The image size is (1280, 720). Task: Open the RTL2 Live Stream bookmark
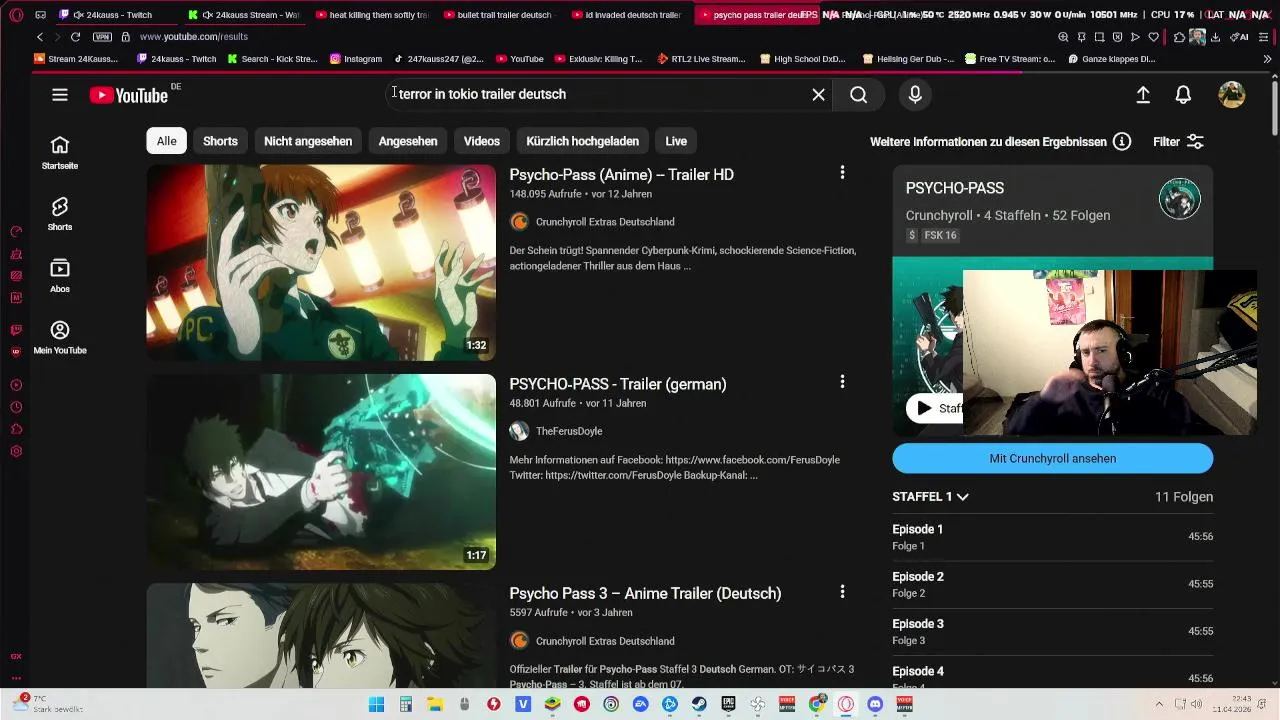701,59
